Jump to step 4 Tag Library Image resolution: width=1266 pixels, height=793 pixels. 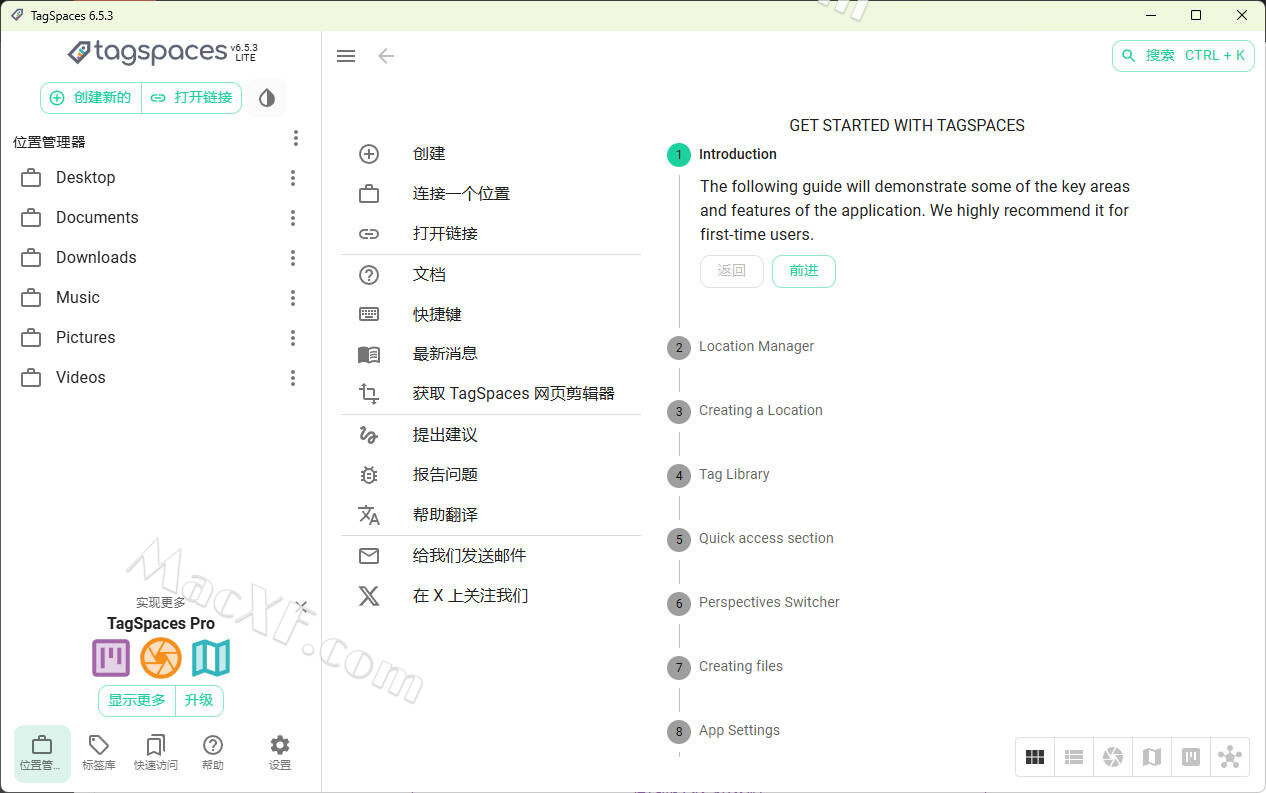(719, 475)
